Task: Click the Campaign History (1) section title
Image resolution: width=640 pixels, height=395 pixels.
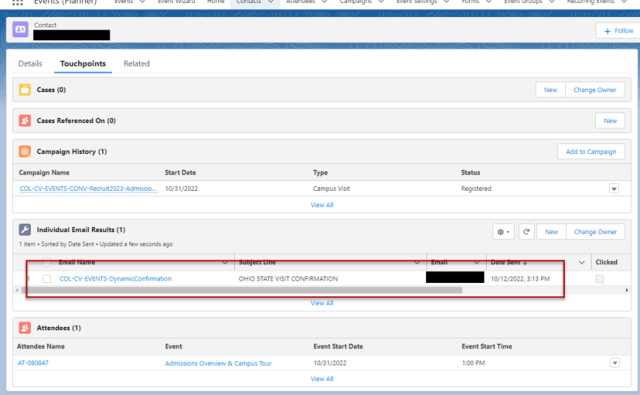Action: coord(71,152)
